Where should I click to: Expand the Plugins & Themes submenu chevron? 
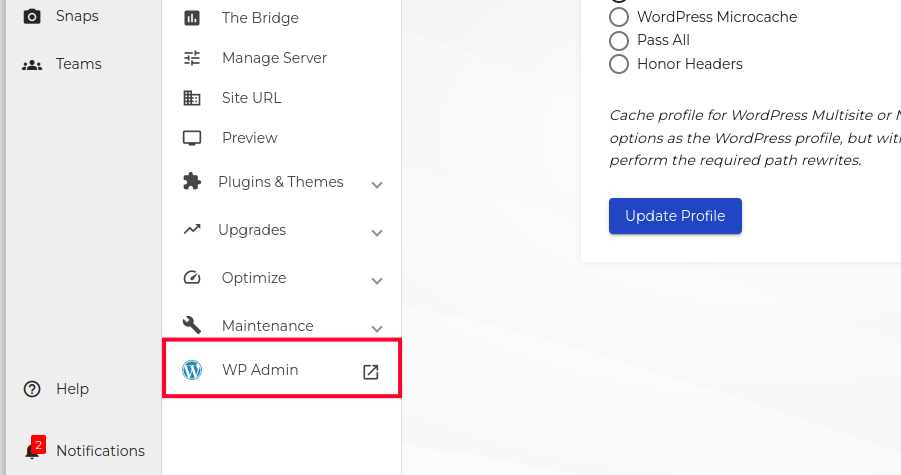(x=377, y=184)
